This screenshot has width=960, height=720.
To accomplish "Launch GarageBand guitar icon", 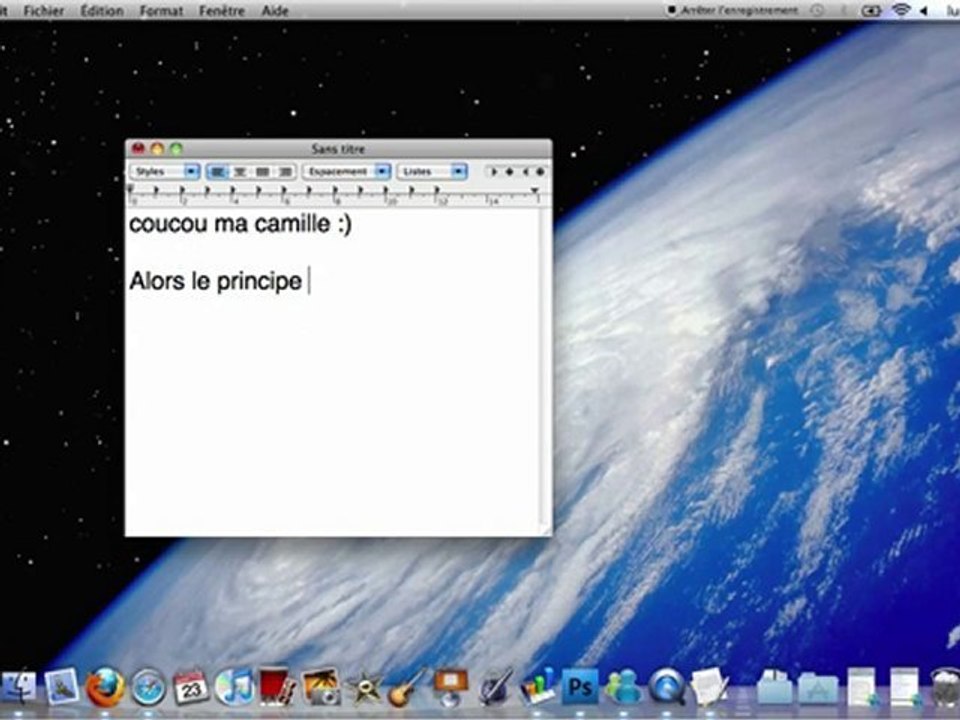I will pyautogui.click(x=406, y=687).
